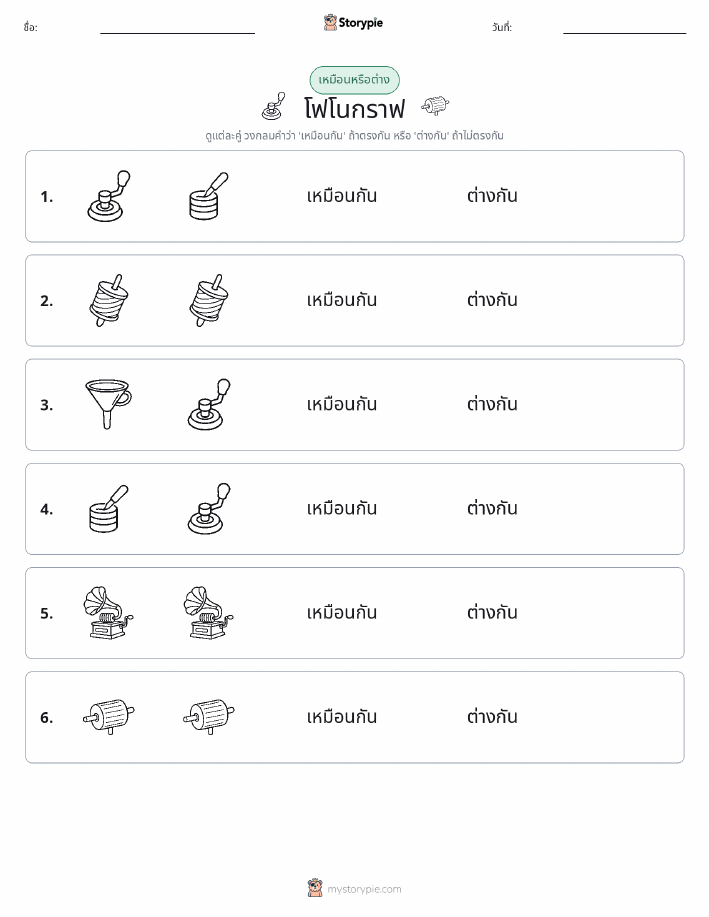Click the cylinder icon right of title
Screen dimensions: 709x917
(x=435, y=106)
